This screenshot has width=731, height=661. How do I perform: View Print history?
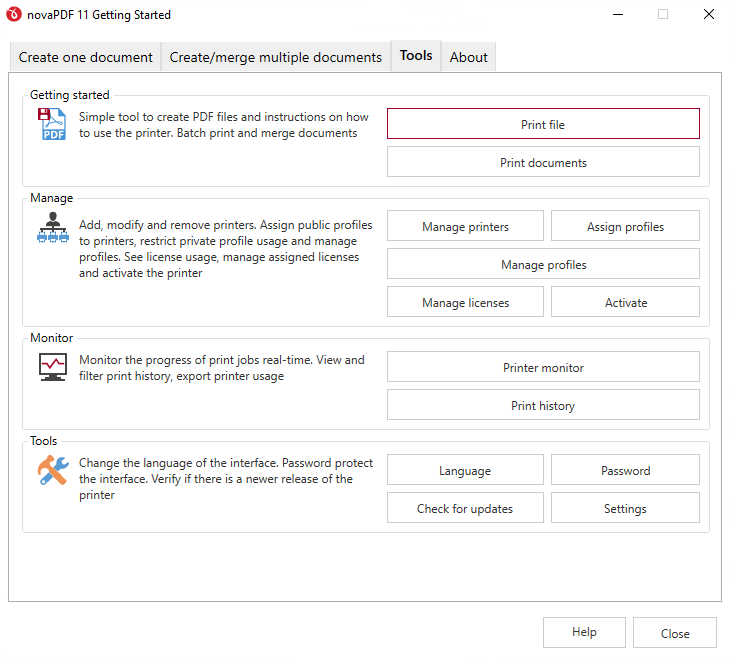[543, 405]
